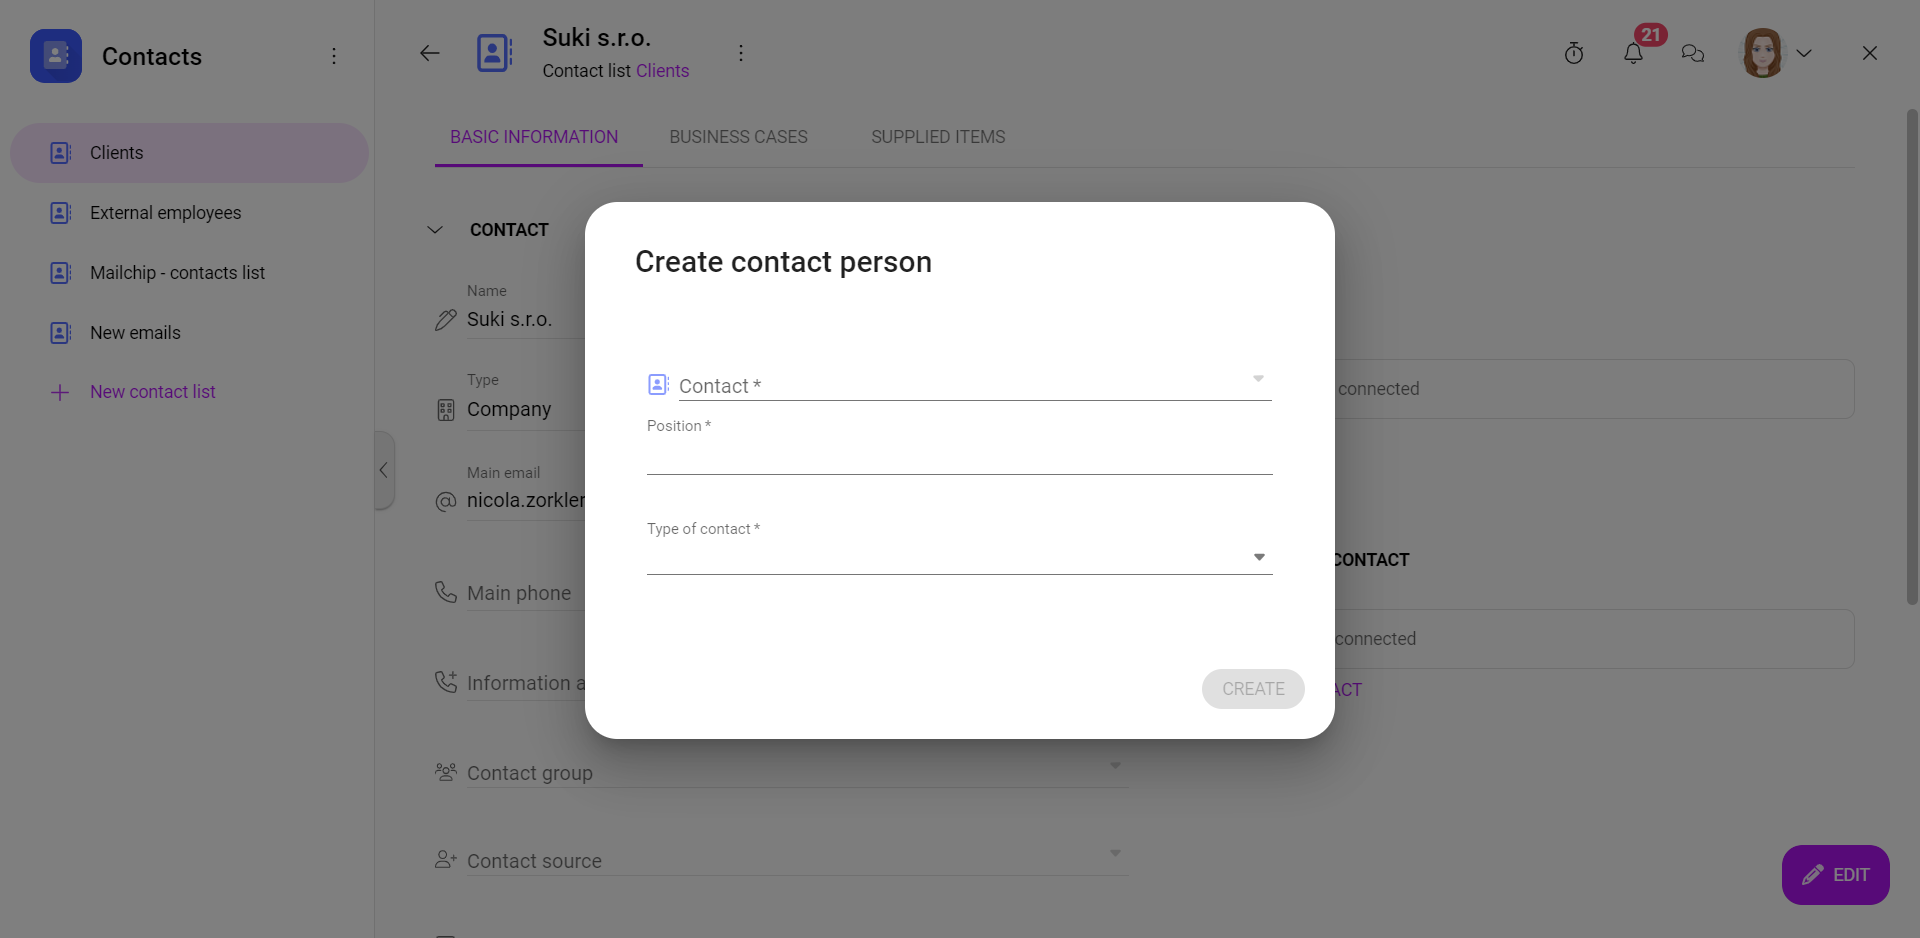Click the External employees list icon
The width and height of the screenshot is (1920, 938).
pyautogui.click(x=61, y=212)
